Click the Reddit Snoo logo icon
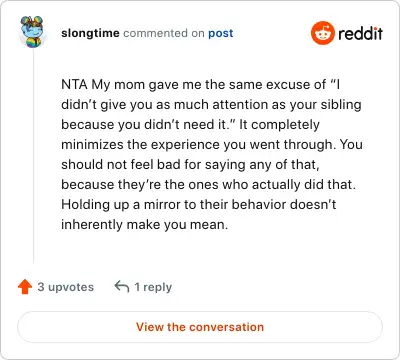Image resolution: width=400 pixels, height=360 pixels. coord(322,33)
